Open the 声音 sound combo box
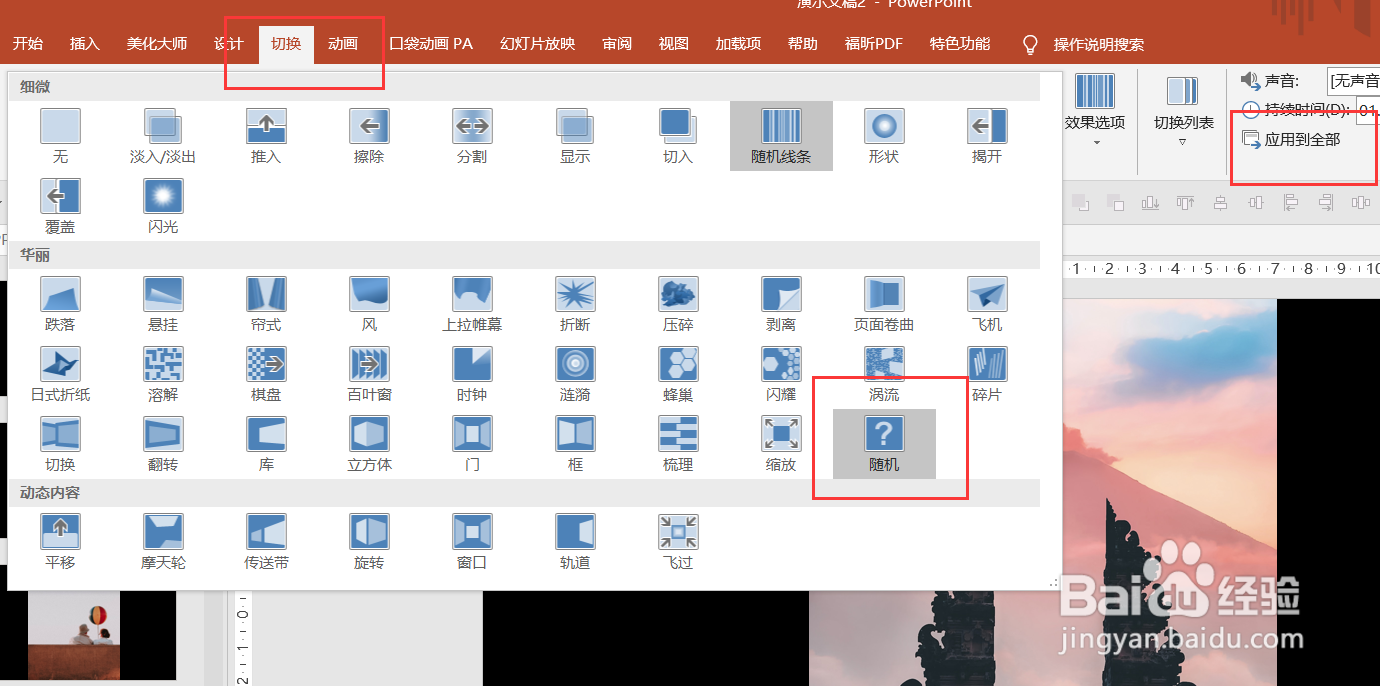Image resolution: width=1380 pixels, height=686 pixels. pyautogui.click(x=1353, y=81)
